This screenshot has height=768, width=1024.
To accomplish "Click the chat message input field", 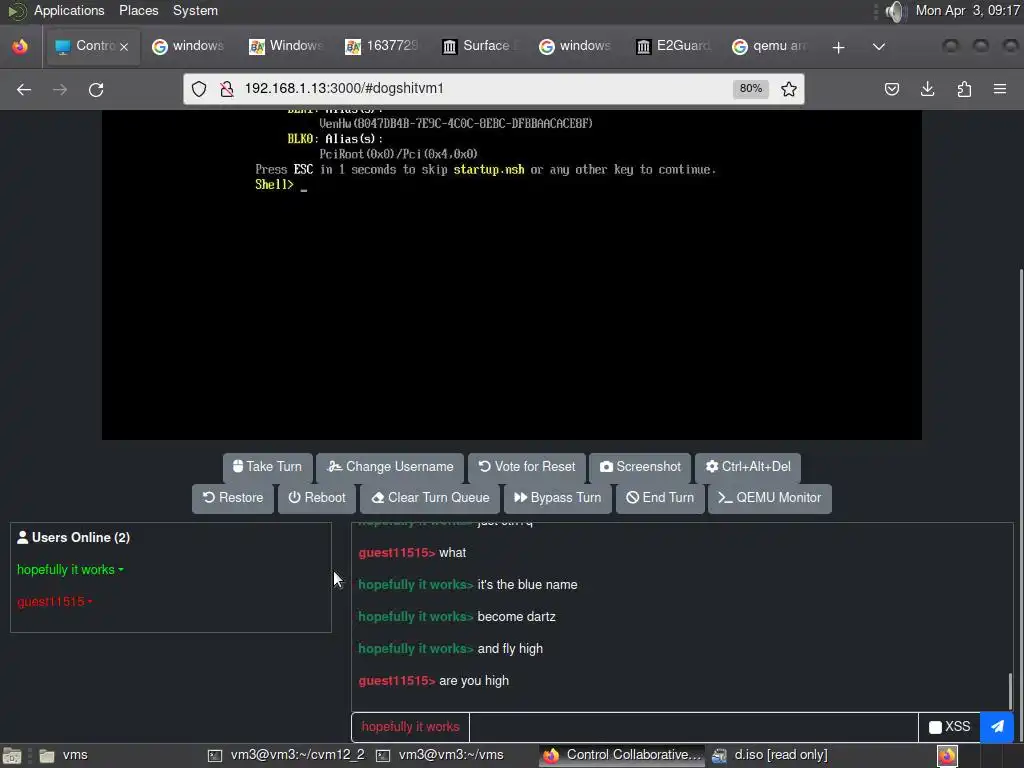I will point(694,727).
